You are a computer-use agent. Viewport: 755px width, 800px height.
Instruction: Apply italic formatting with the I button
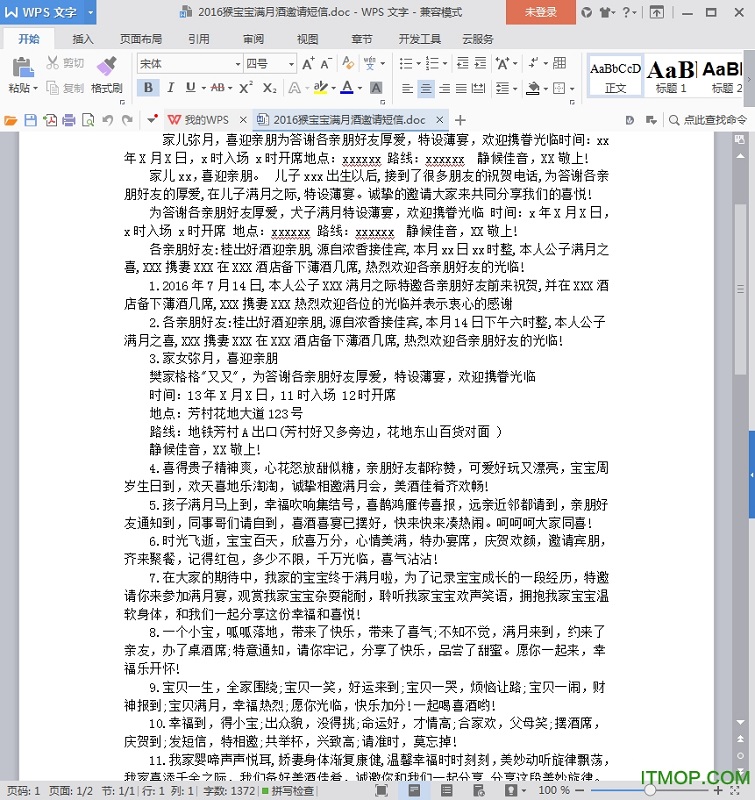[172, 88]
